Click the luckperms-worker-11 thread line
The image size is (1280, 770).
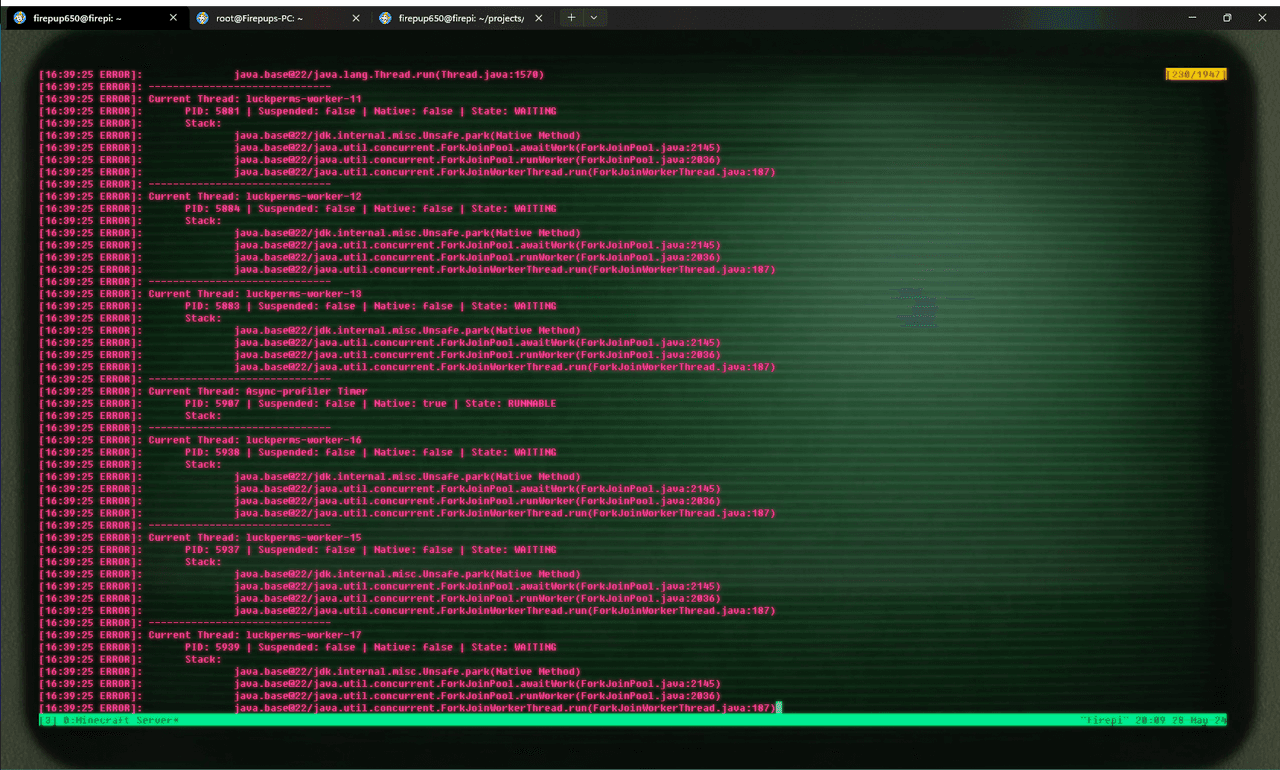pyautogui.click(x=254, y=99)
